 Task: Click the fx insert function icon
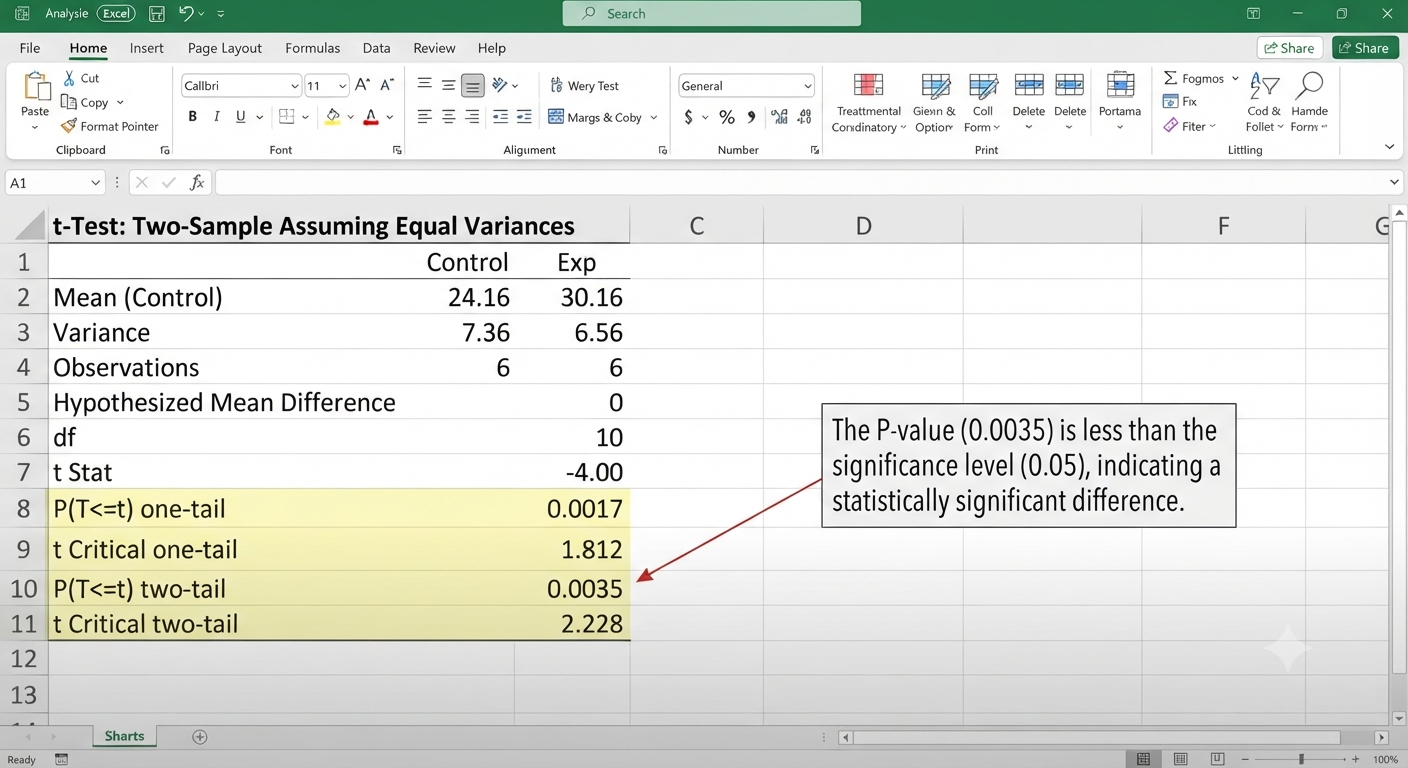tap(198, 183)
